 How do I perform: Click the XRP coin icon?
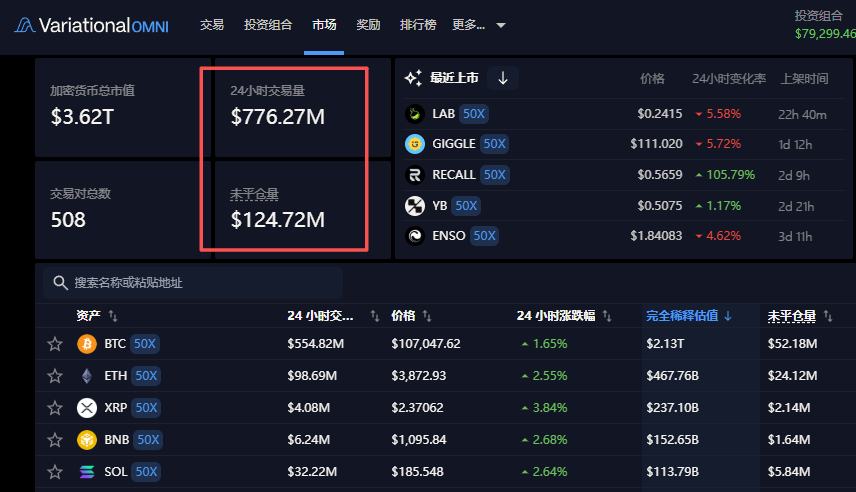(87, 408)
